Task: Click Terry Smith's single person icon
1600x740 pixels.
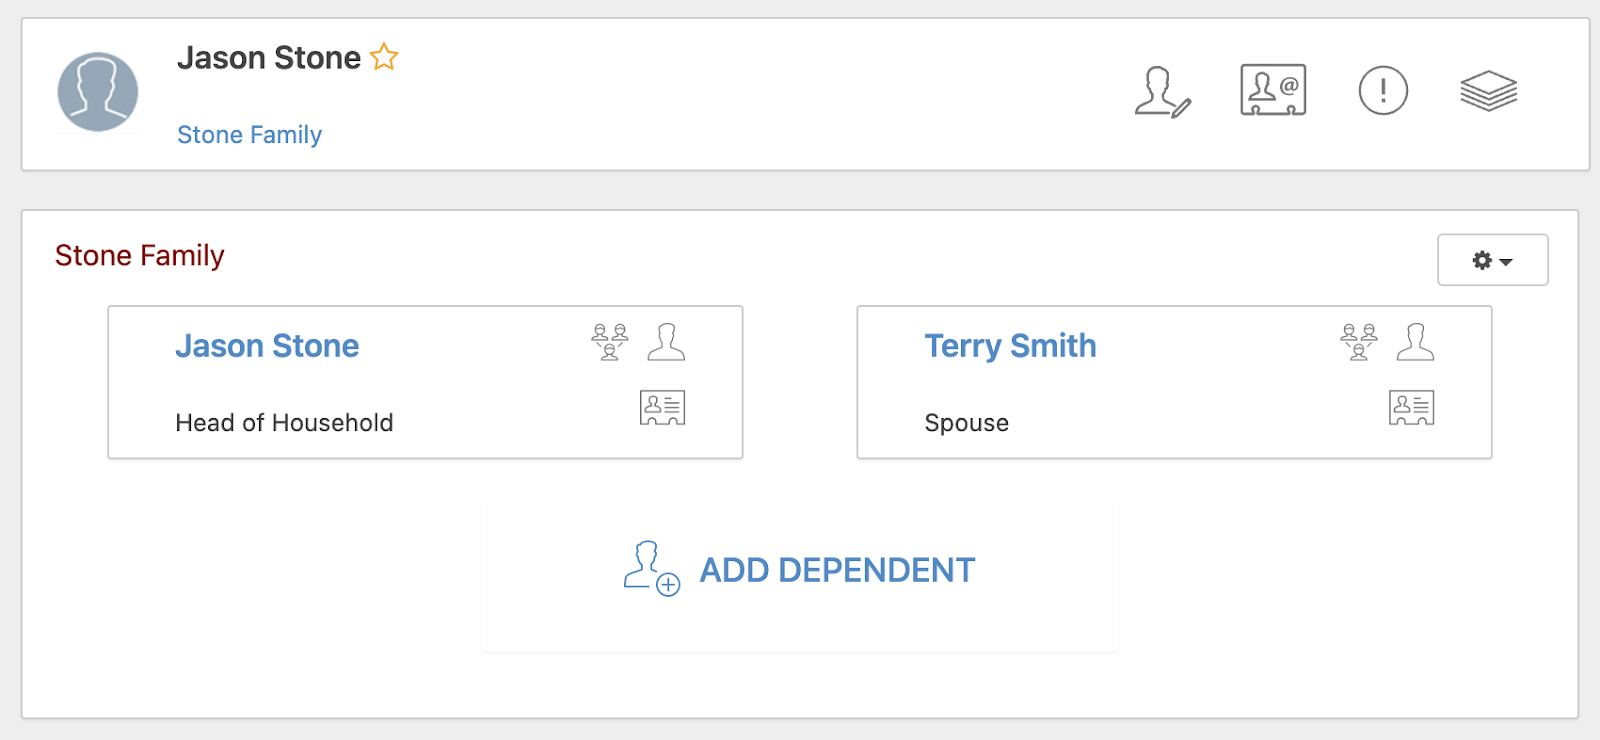Action: coord(1415,342)
